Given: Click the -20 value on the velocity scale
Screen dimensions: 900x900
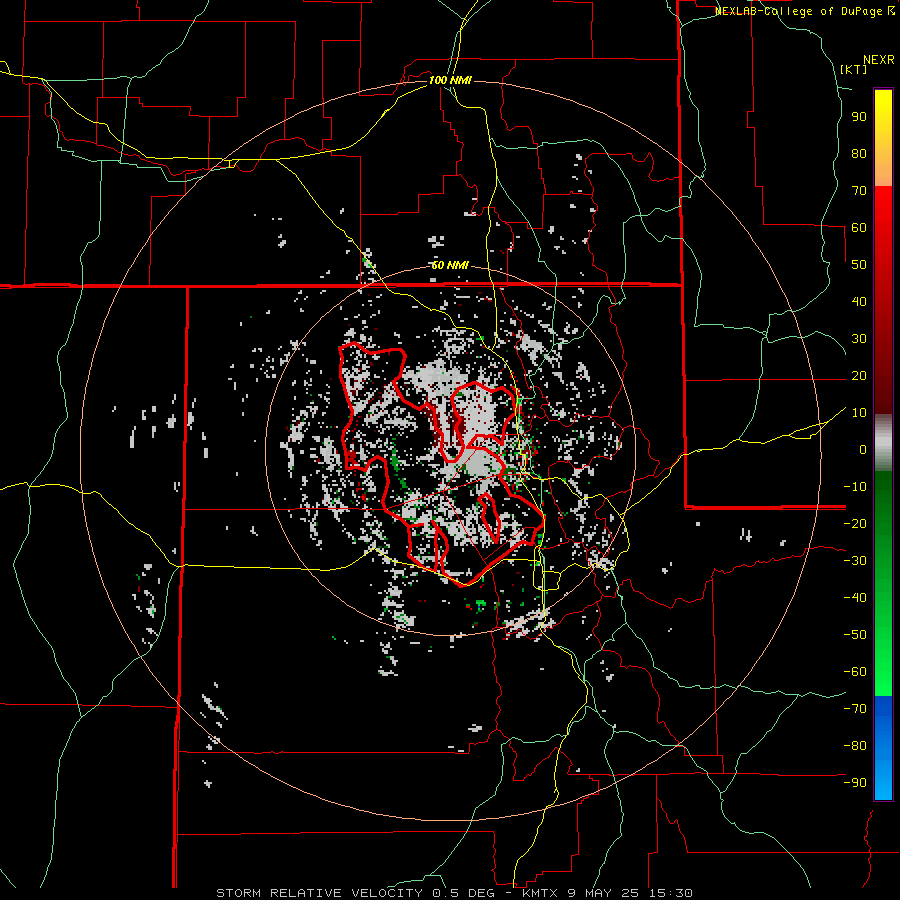Looking at the screenshot, I should tap(855, 523).
